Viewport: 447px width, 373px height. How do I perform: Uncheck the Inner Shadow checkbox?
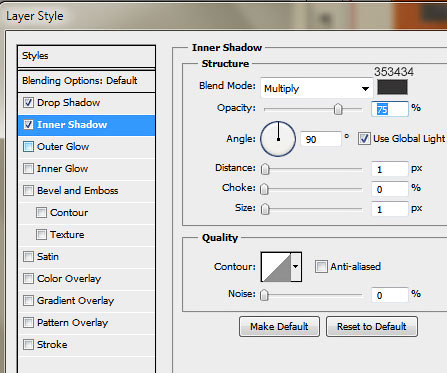pyautogui.click(x=28, y=124)
